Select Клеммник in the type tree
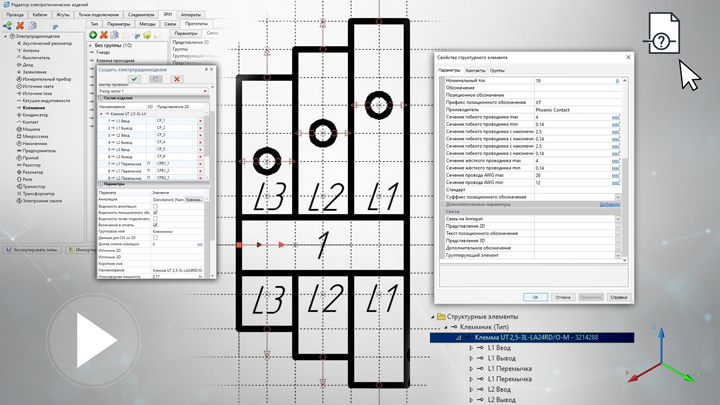720x405 pixels. 34,108
